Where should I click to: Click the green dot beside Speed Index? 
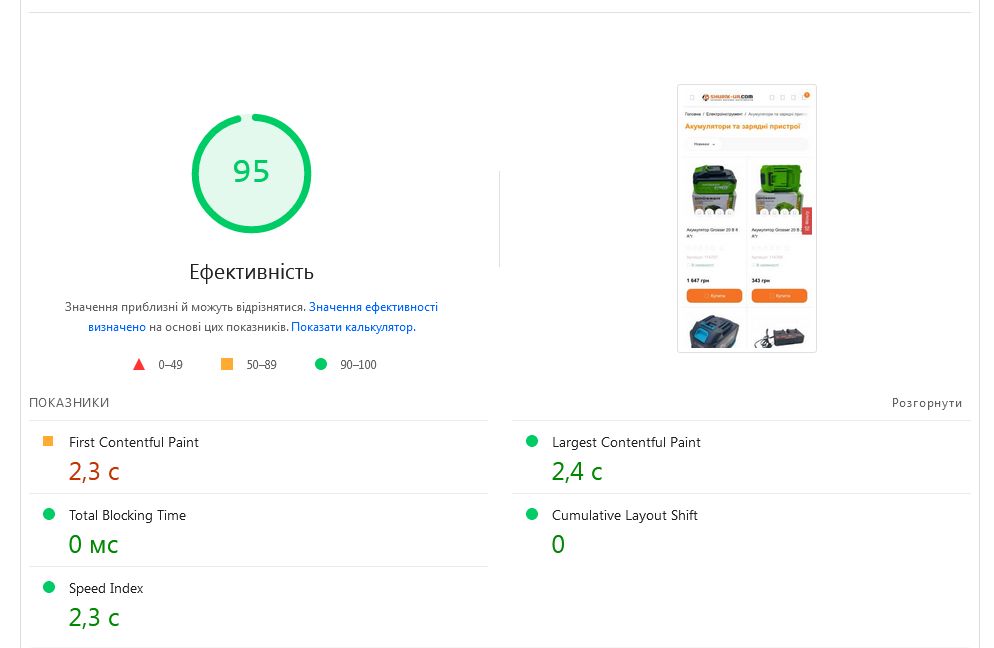tap(48, 587)
